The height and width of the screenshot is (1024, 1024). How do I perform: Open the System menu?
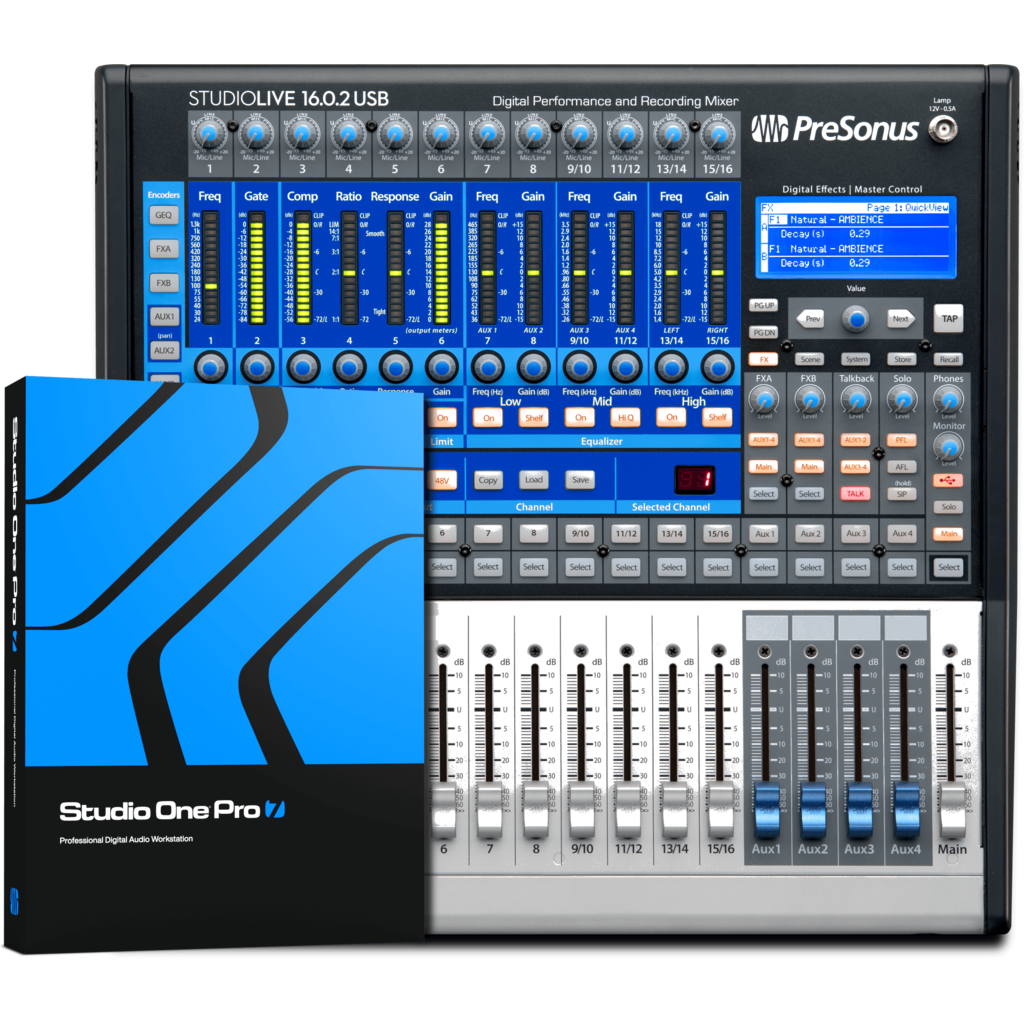[x=856, y=359]
